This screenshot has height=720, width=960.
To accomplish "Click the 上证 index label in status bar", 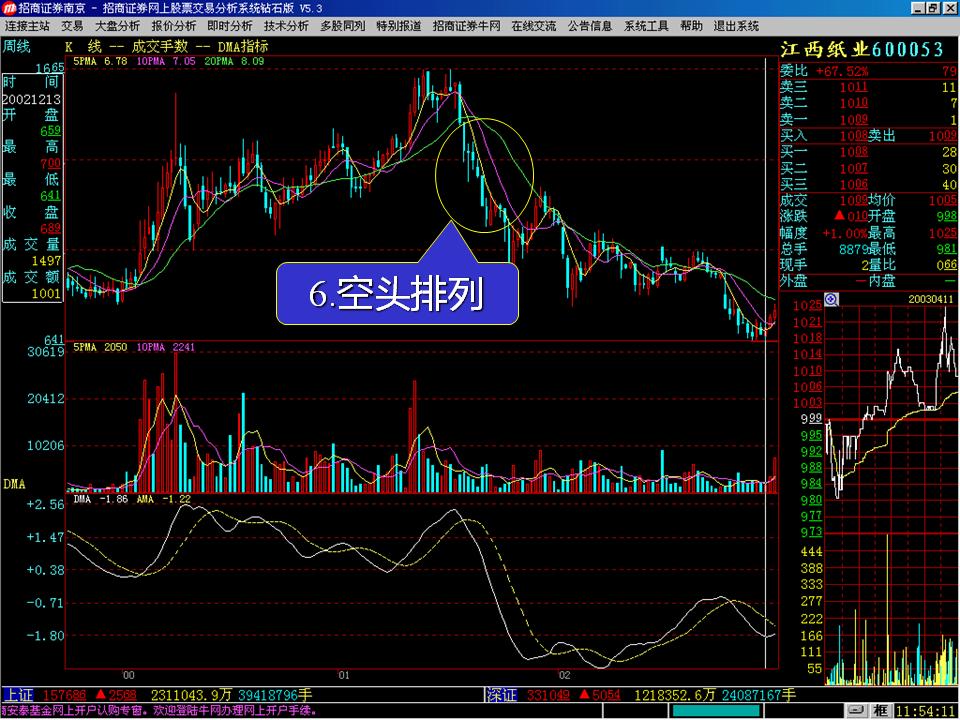I will [x=17, y=695].
